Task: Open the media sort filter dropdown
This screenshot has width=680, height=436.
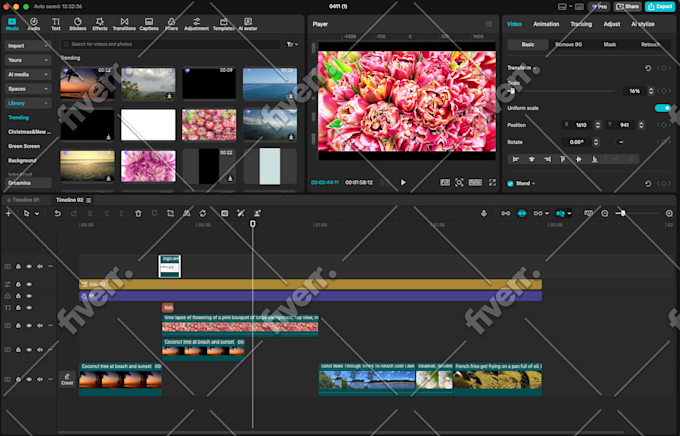Action: (292, 44)
